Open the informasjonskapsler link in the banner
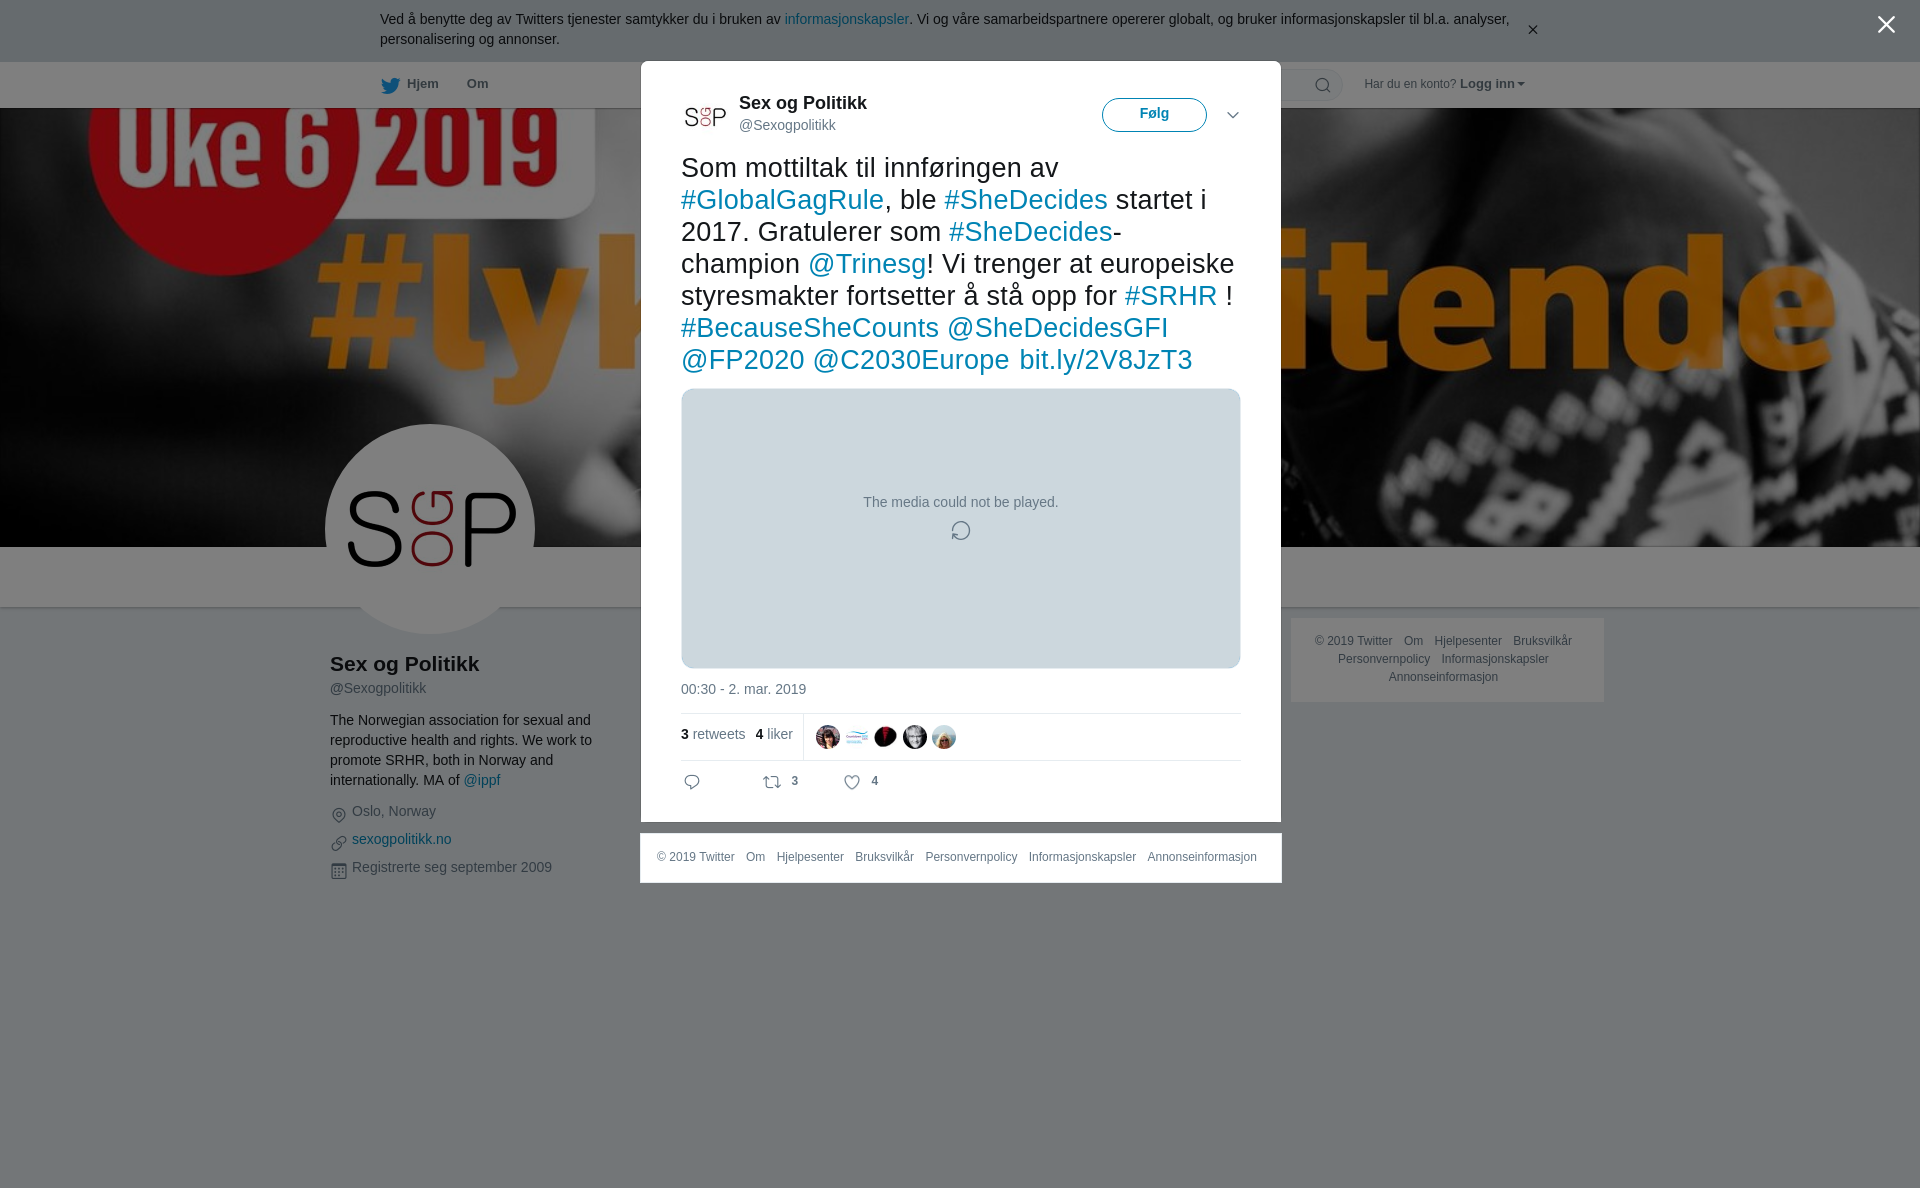The width and height of the screenshot is (1920, 1188). point(846,19)
